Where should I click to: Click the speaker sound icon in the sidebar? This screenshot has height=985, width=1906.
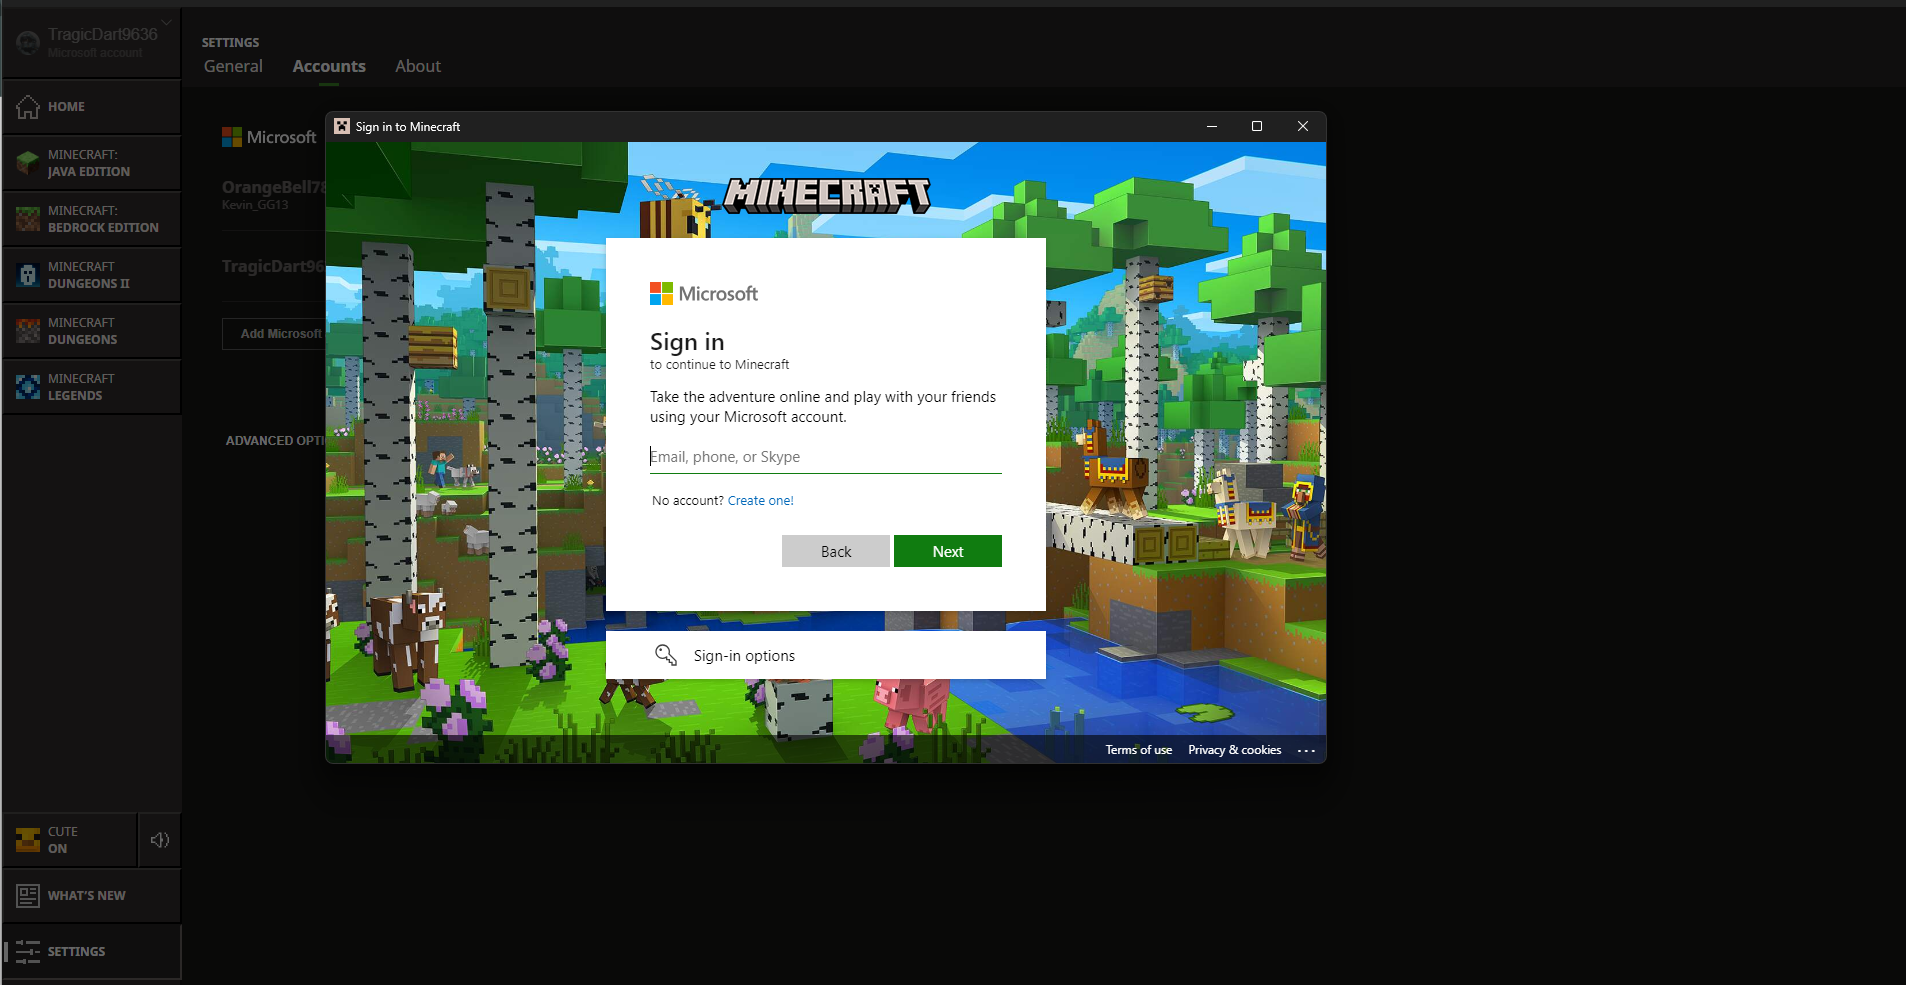160,840
